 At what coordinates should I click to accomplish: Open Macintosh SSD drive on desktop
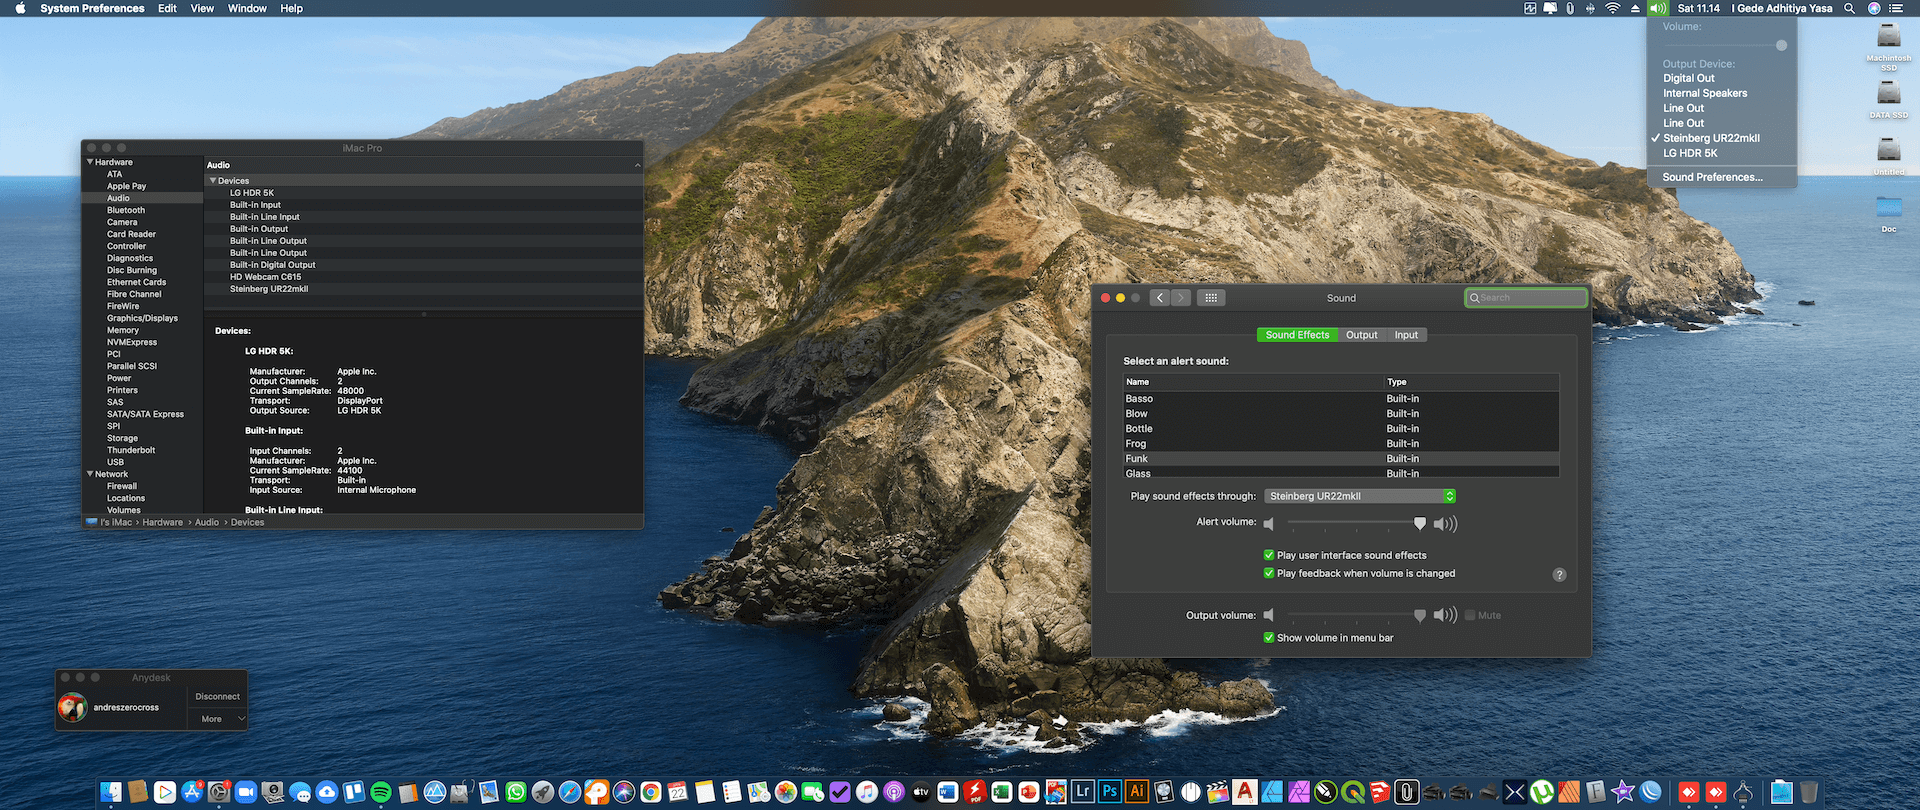tap(1889, 46)
